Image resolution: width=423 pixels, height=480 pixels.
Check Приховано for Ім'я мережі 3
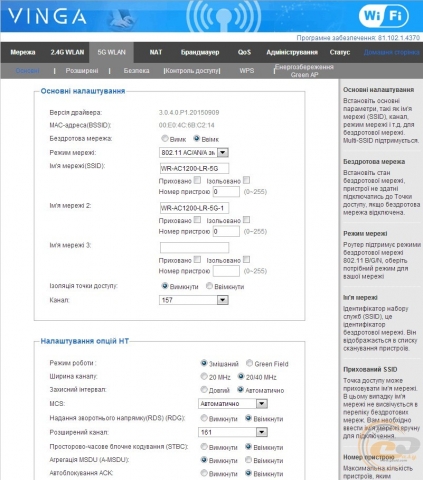[x=197, y=259]
